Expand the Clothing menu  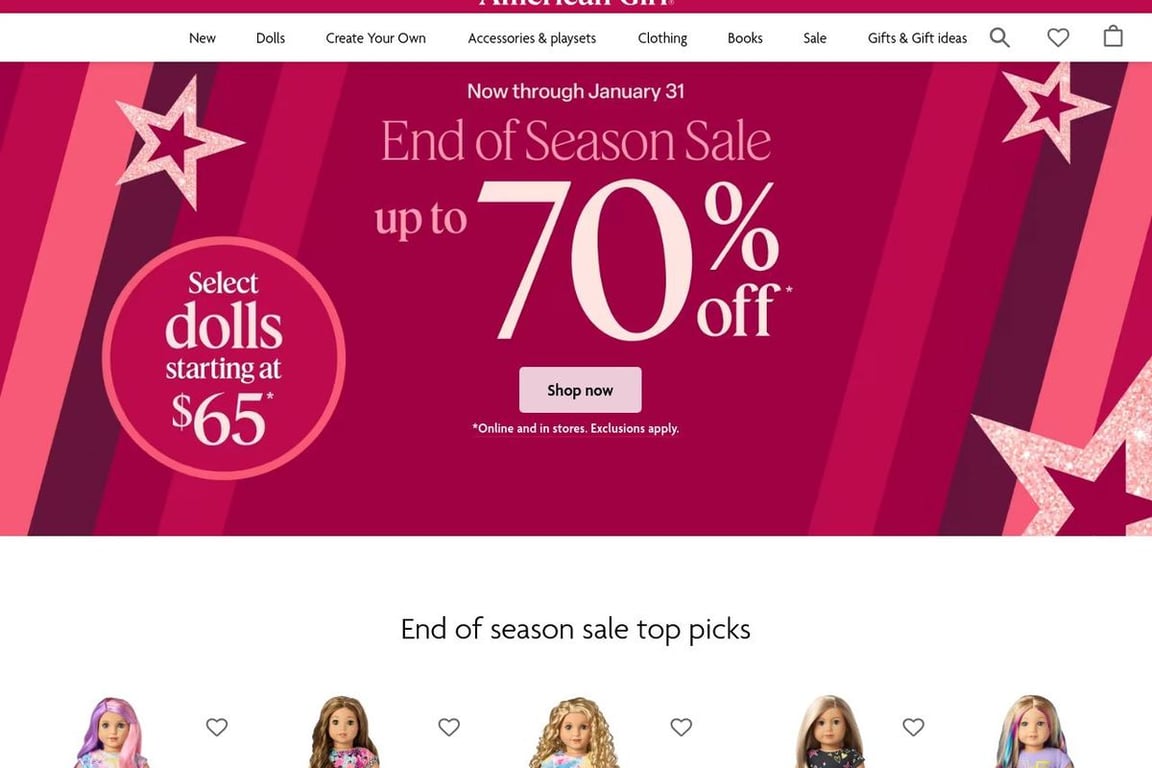662,38
